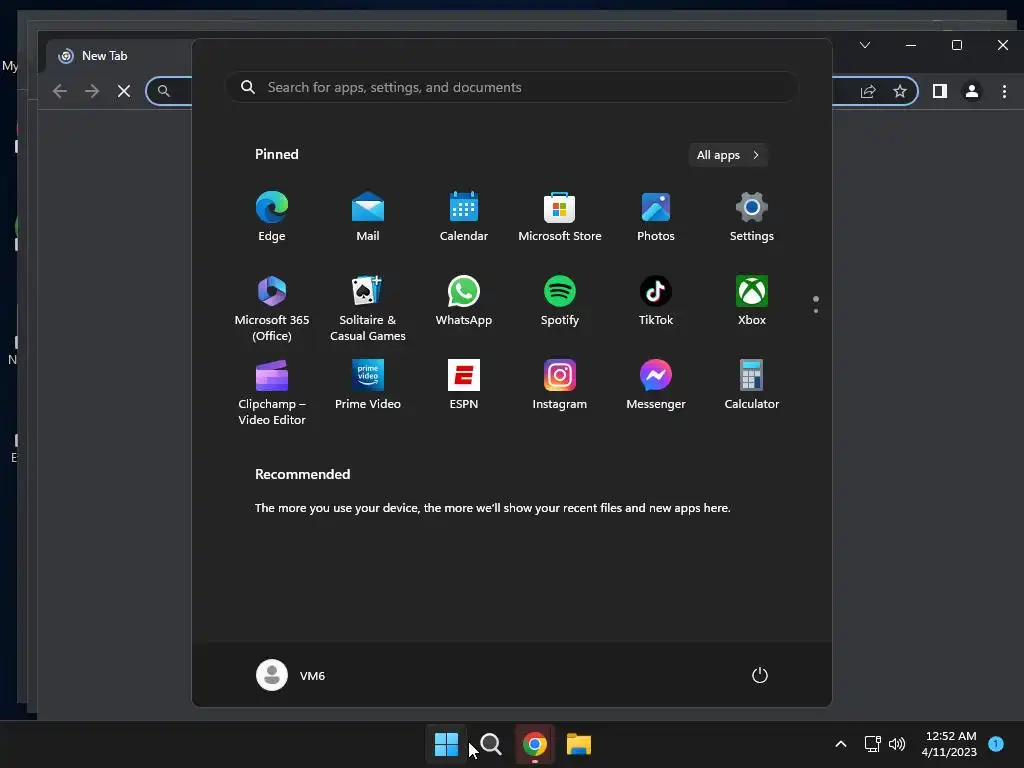Go forward in Chrome
Viewport: 1024px width, 768px height.
click(x=91, y=91)
